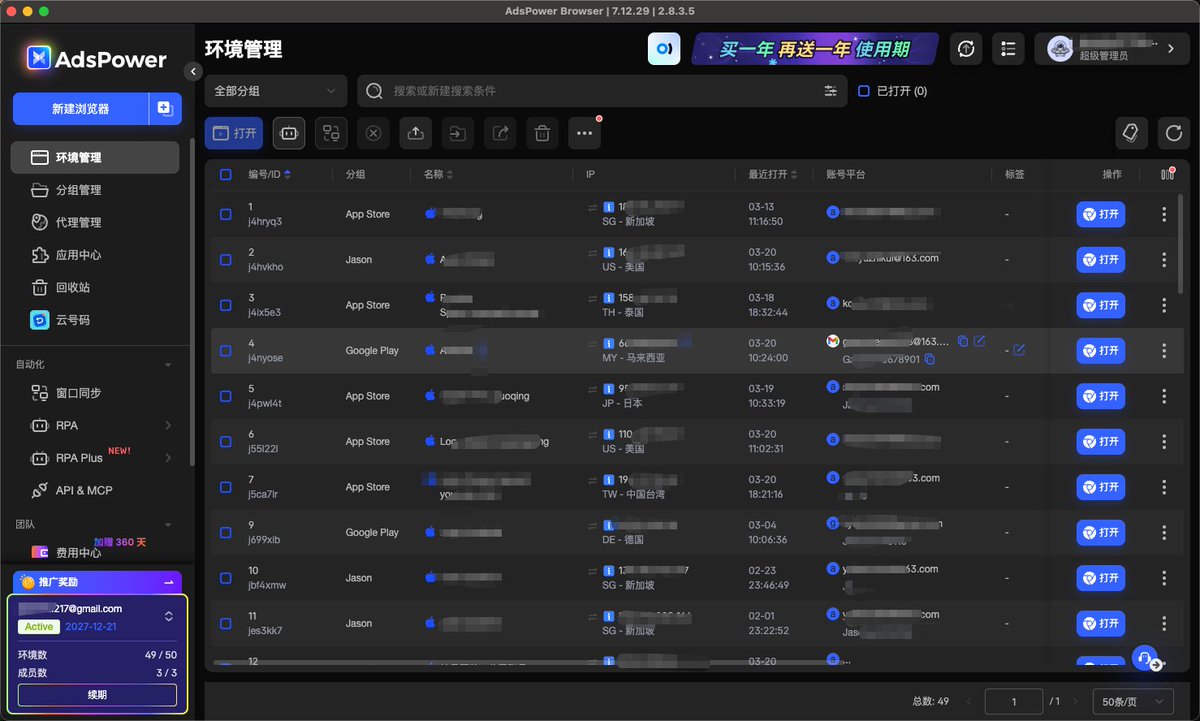The height and width of the screenshot is (721, 1200).
Task: Select all profiles with header checkbox
Action: [226, 174]
